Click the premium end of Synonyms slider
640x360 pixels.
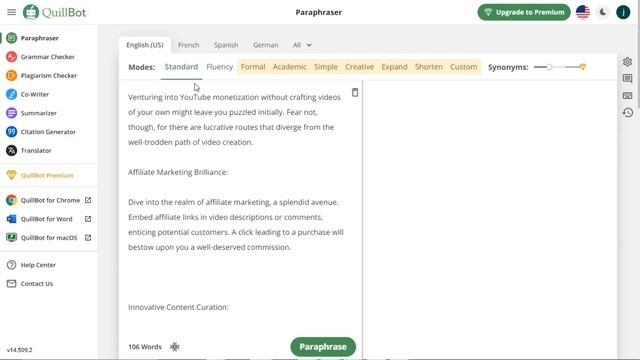tap(582, 67)
